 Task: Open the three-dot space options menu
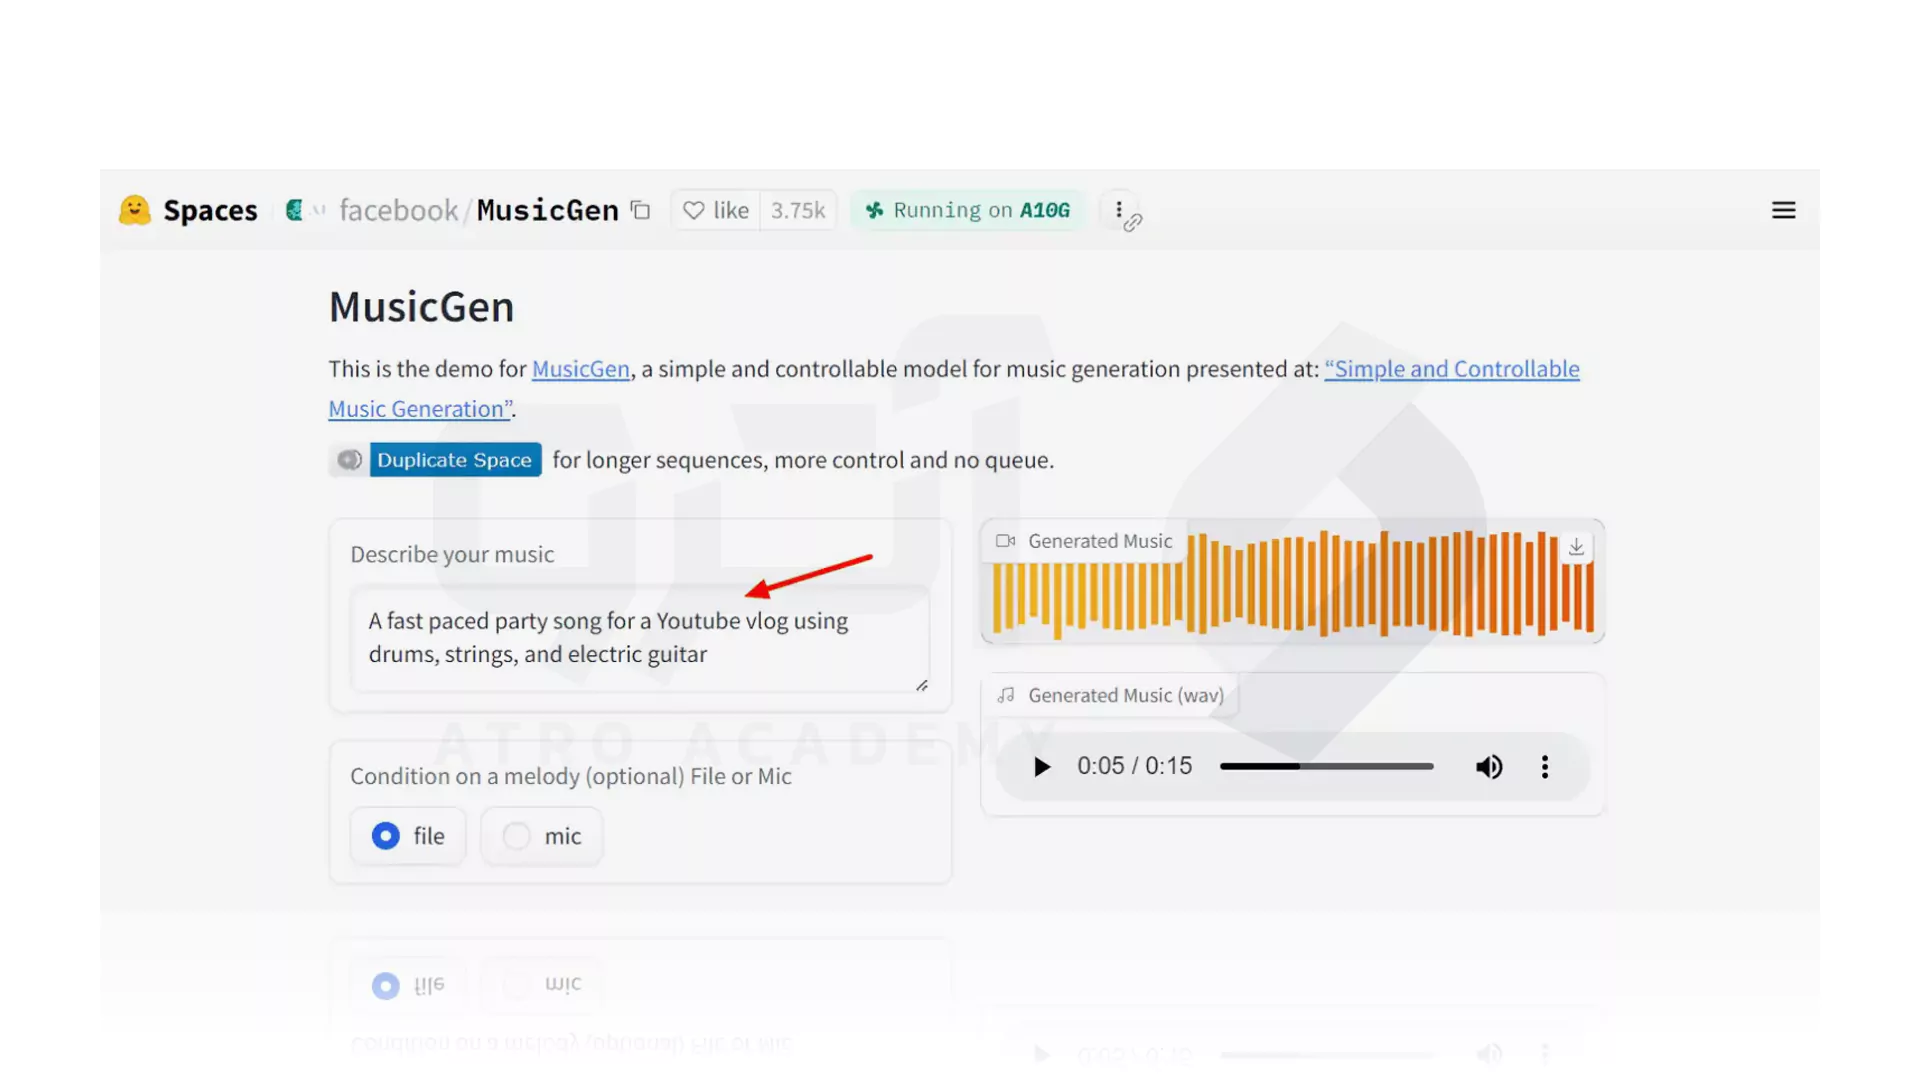[1119, 210]
